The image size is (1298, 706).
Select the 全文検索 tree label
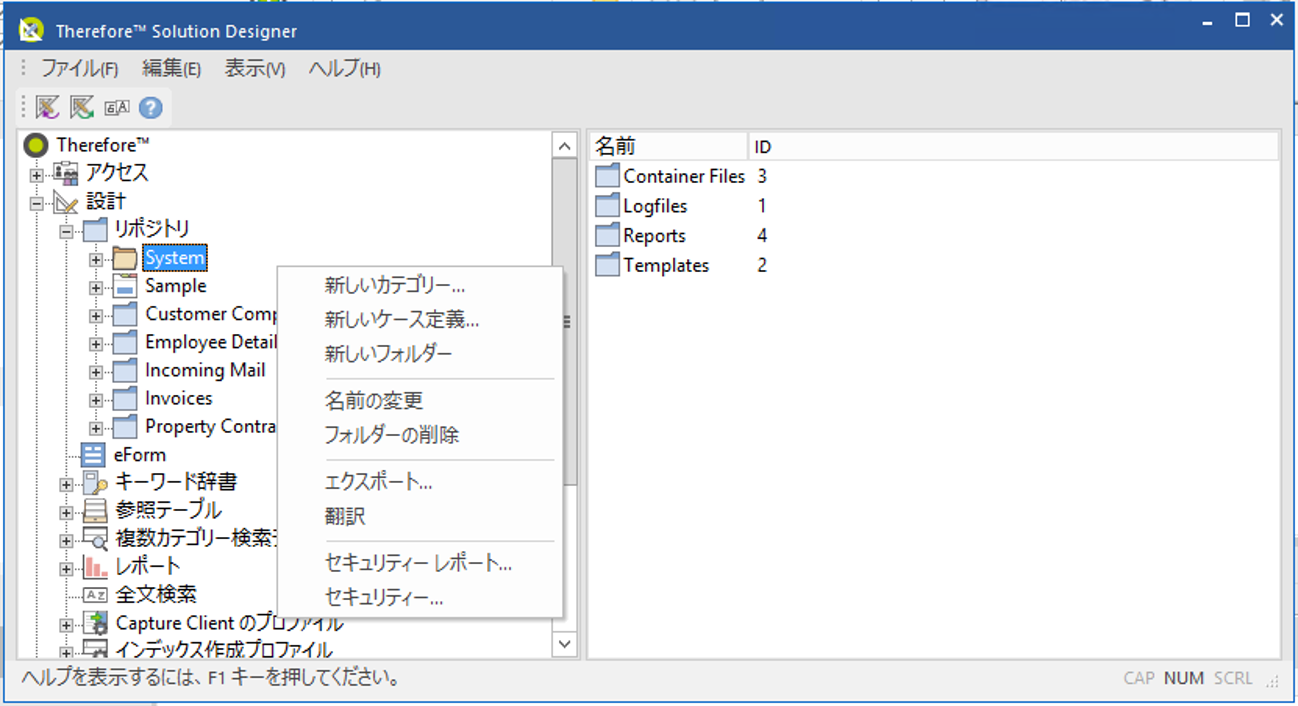tap(155, 595)
